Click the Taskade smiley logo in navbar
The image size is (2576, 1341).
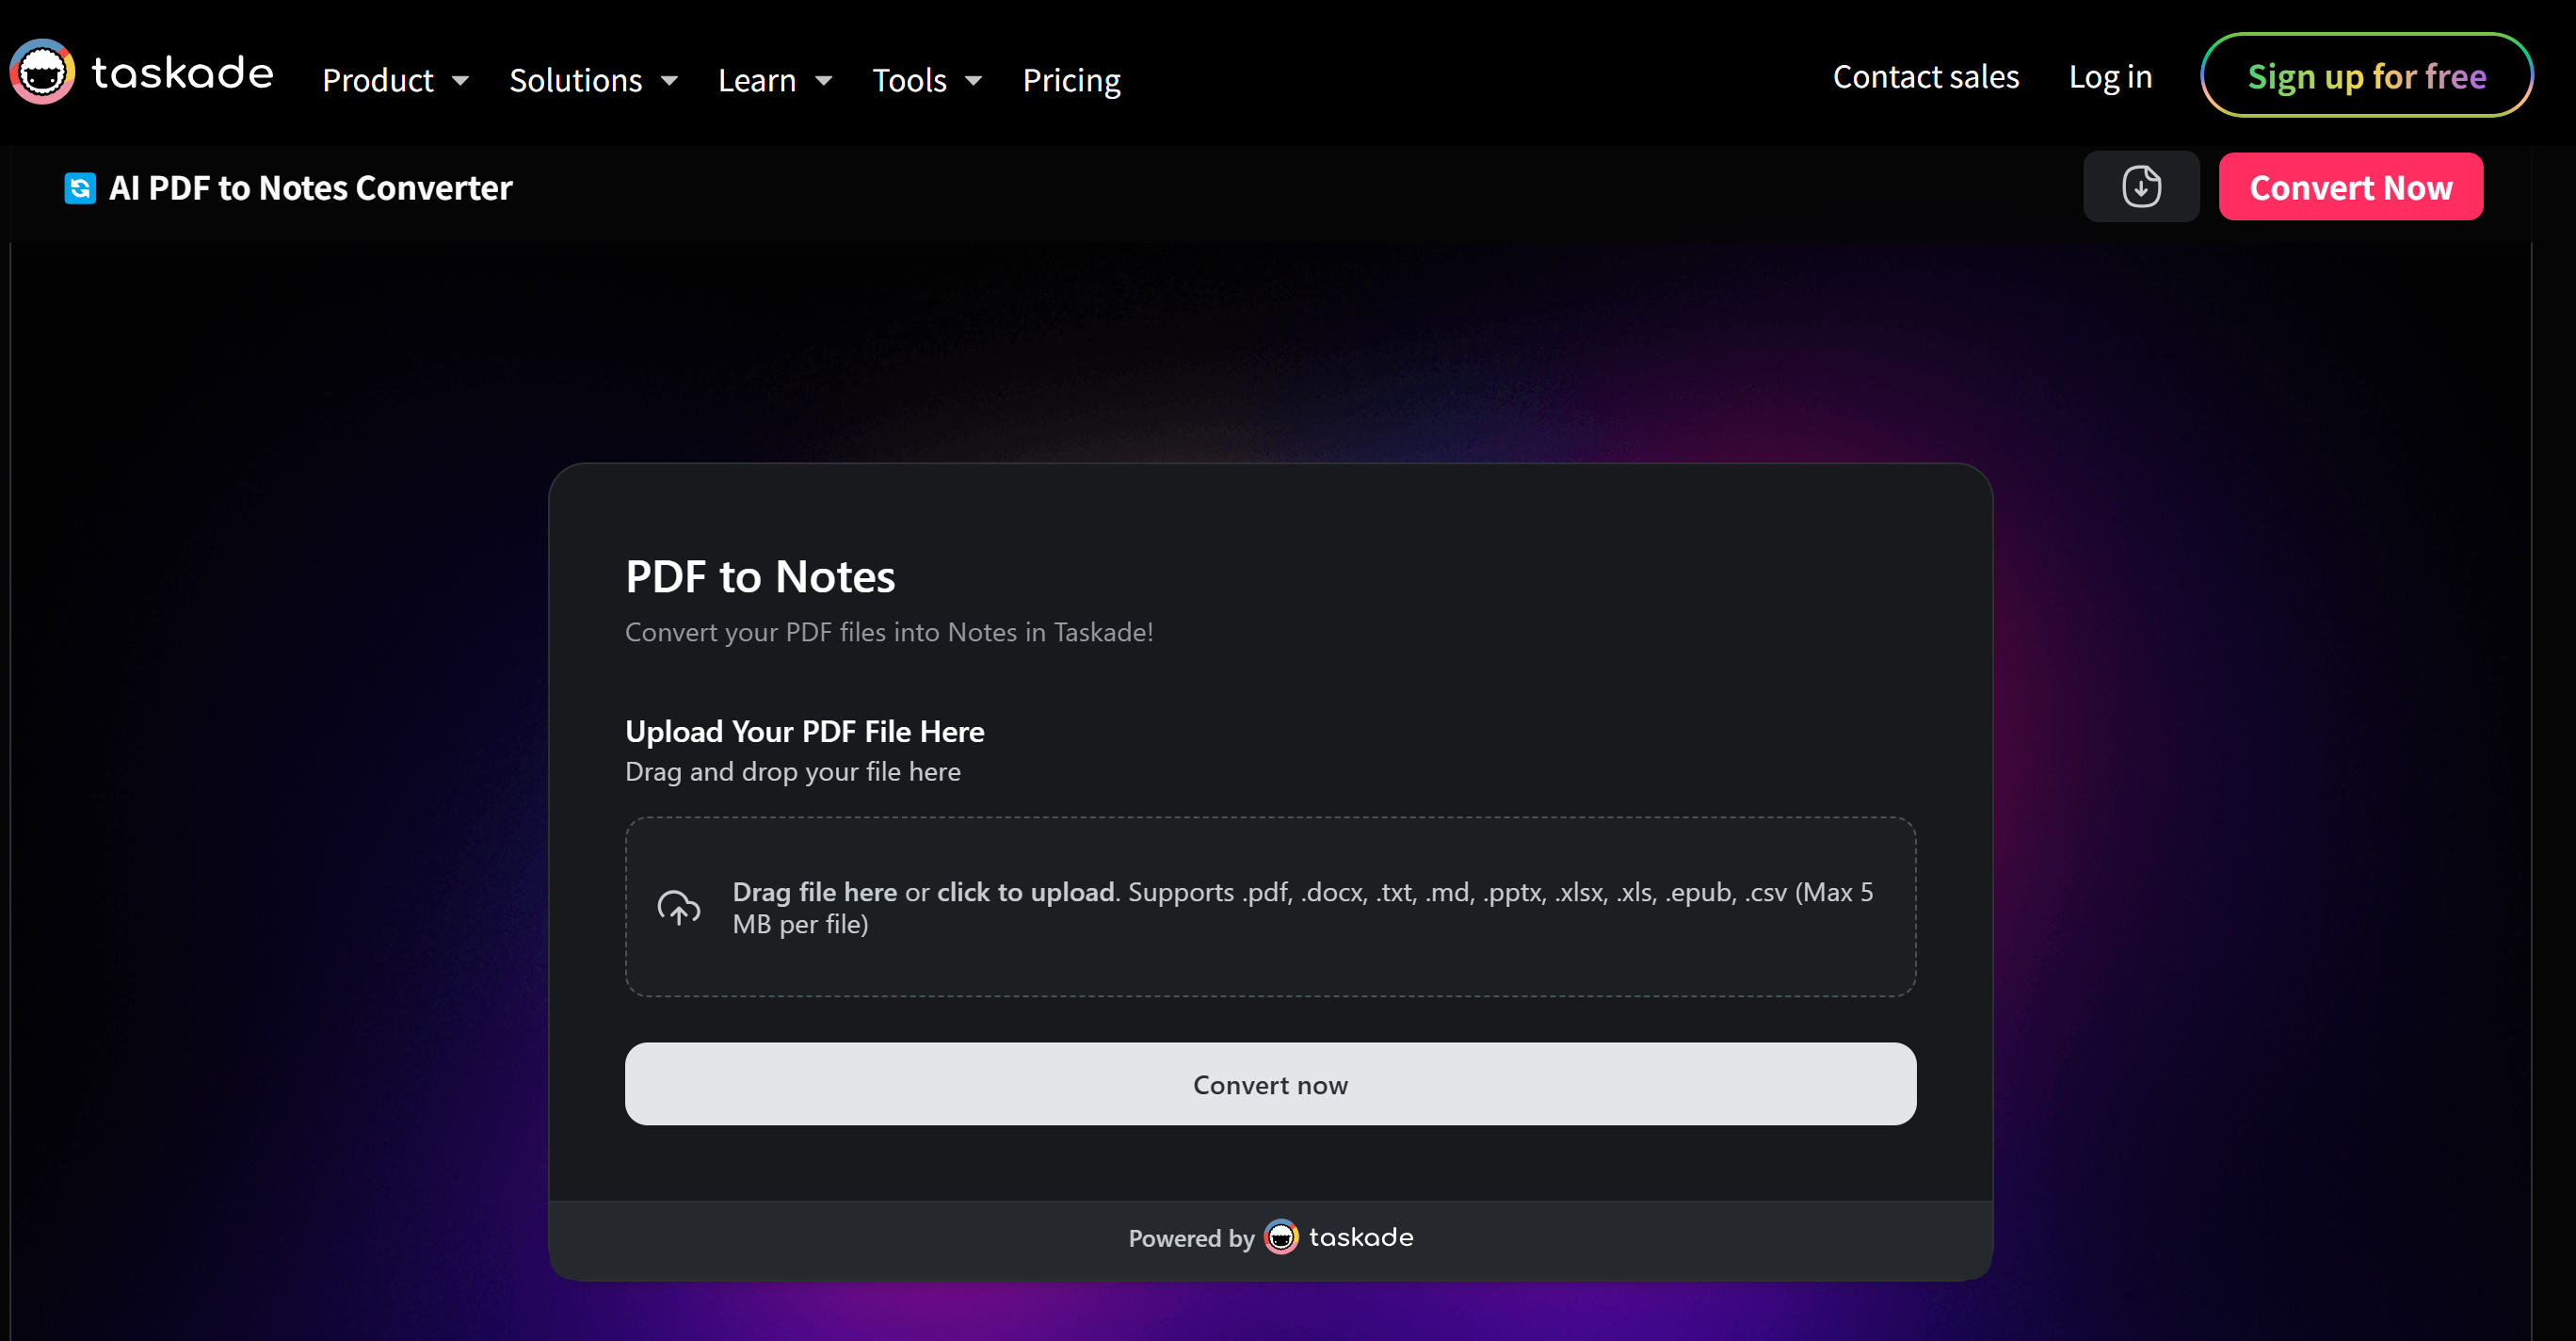(x=42, y=71)
